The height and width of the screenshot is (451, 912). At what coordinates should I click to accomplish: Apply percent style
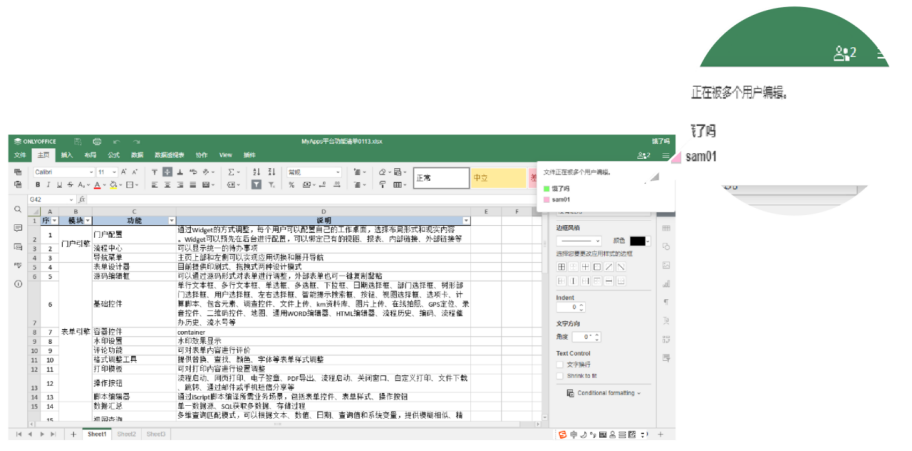coord(291,185)
